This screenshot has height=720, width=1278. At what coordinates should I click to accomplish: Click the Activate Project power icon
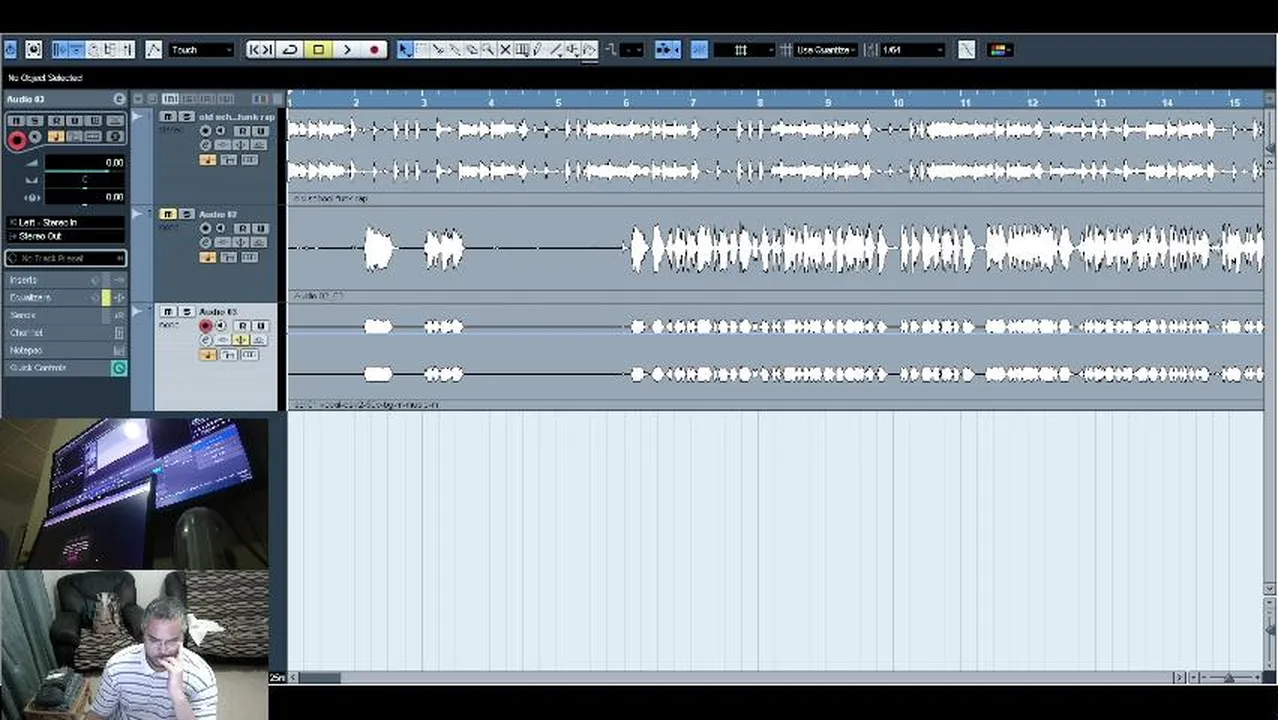pos(10,49)
